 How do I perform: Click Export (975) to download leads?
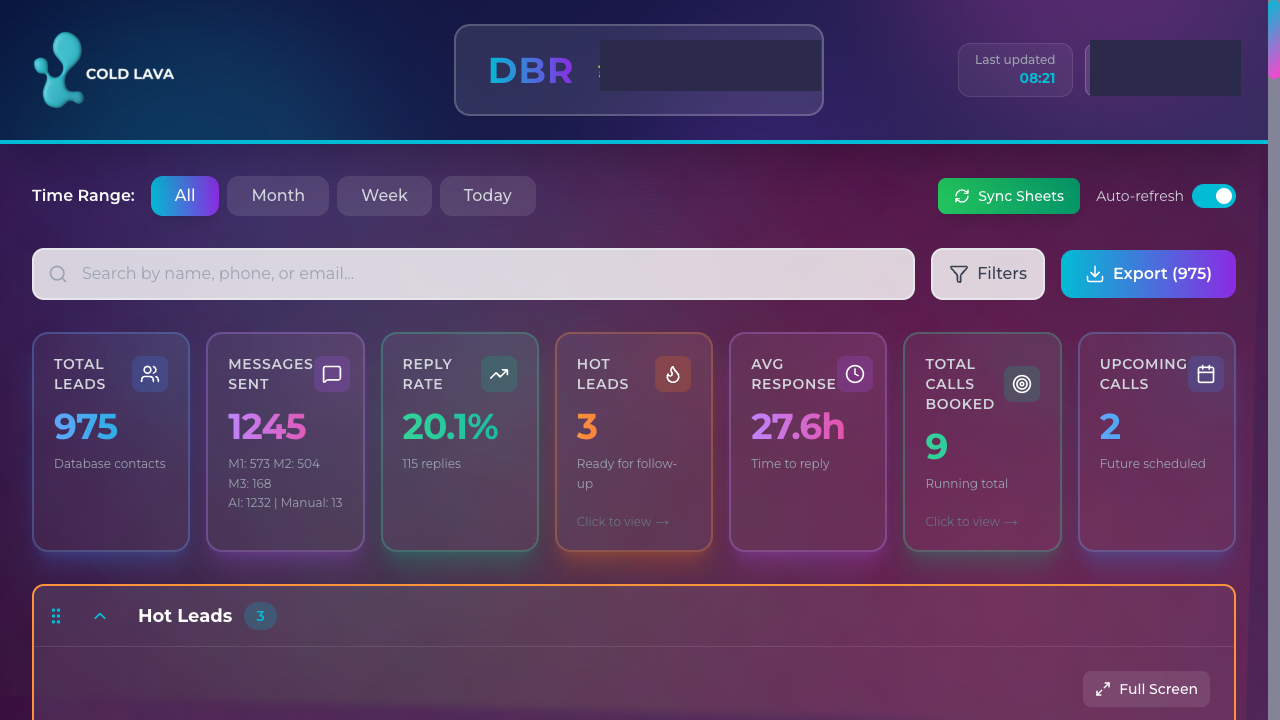point(1148,273)
